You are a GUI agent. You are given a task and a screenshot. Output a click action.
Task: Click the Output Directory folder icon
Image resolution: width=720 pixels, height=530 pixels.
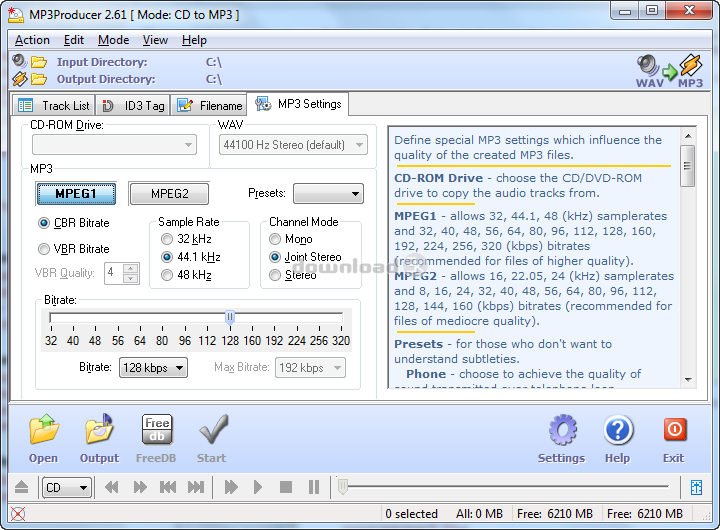(39, 79)
